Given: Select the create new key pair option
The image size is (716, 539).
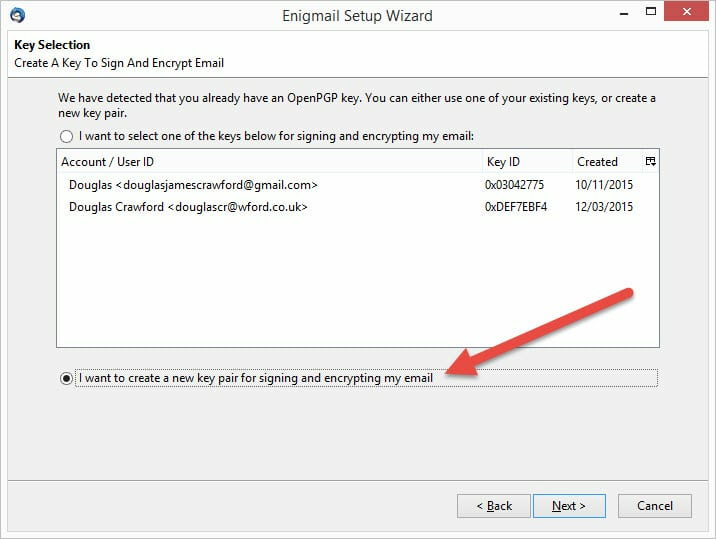Looking at the screenshot, I should tap(66, 378).
